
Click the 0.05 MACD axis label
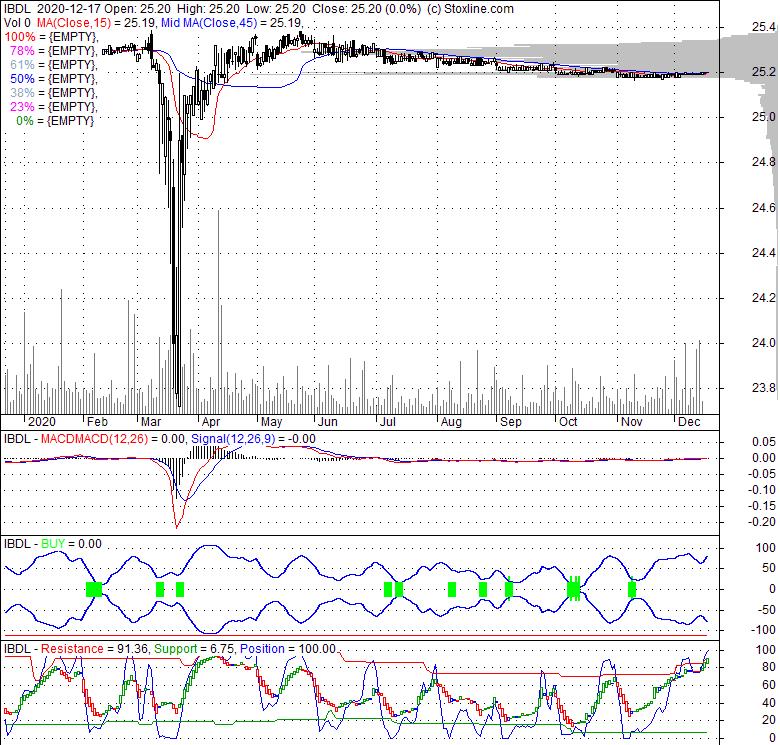click(x=764, y=442)
